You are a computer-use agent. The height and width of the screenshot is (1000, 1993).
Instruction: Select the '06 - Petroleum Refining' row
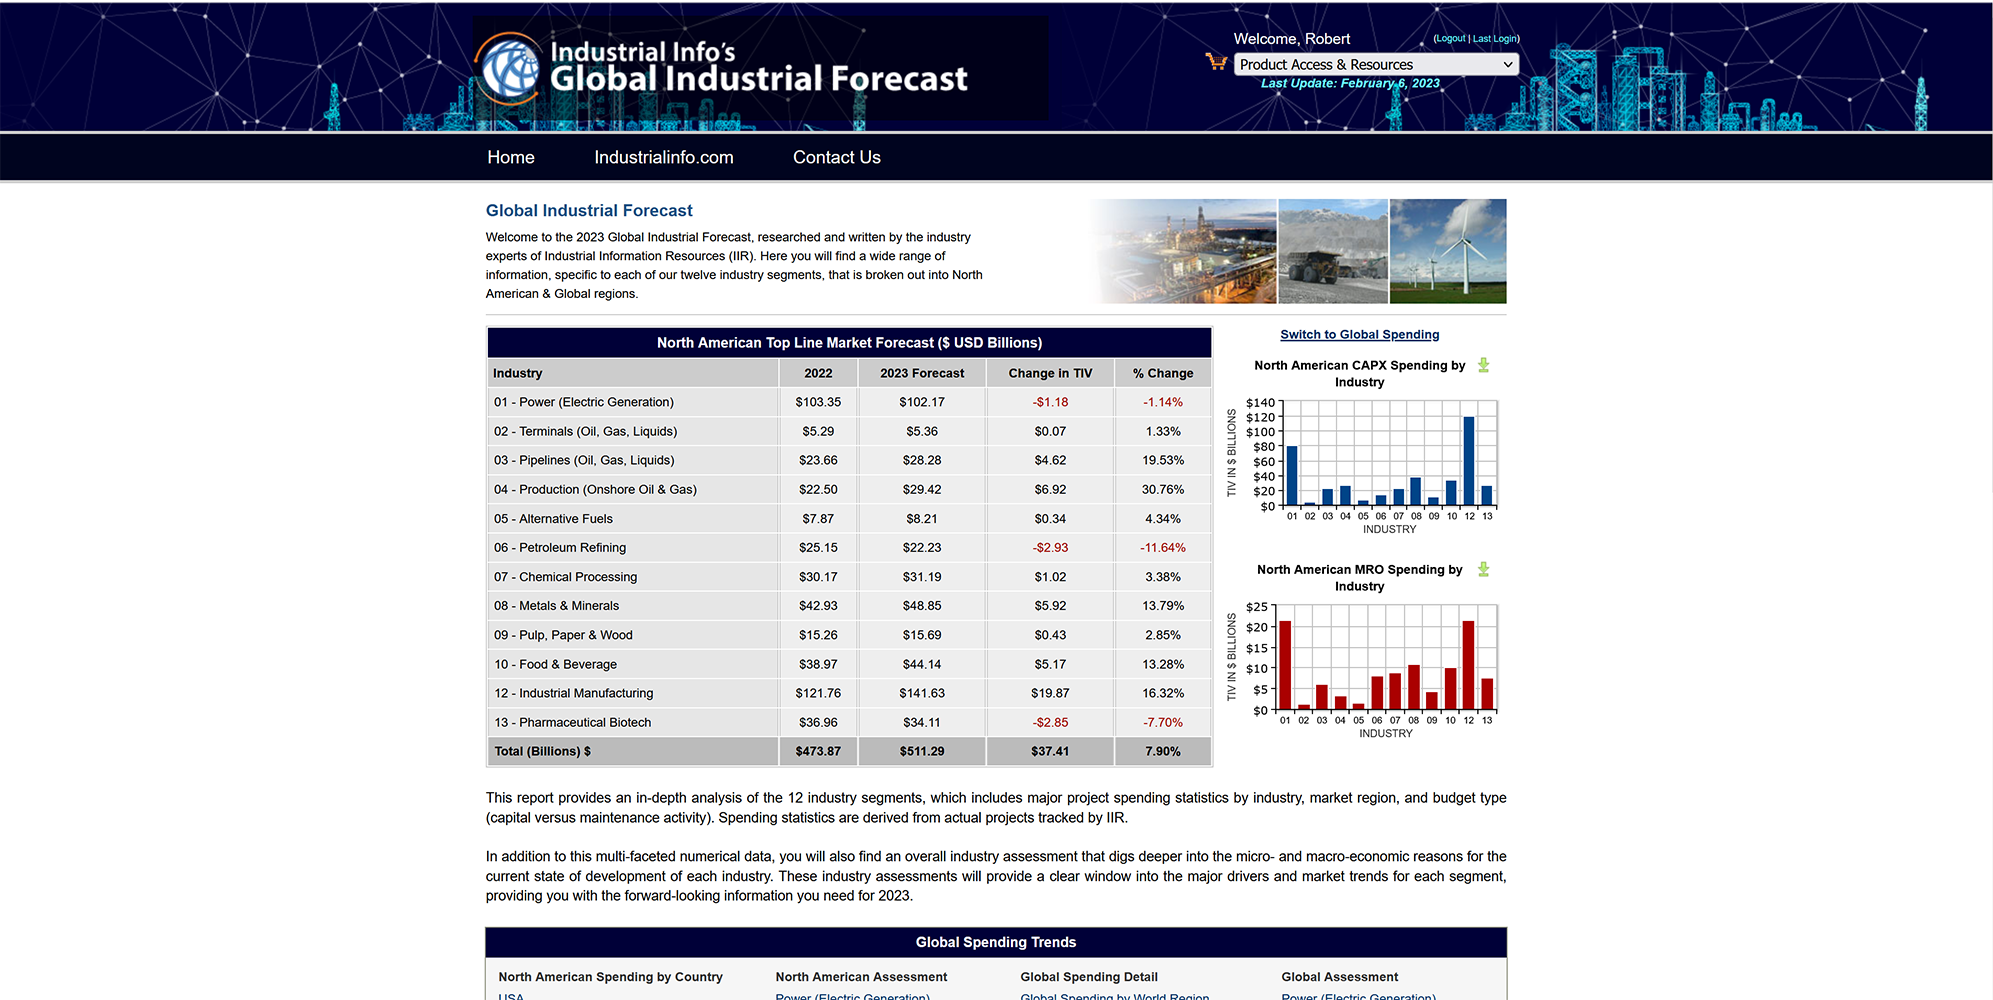pos(848,547)
